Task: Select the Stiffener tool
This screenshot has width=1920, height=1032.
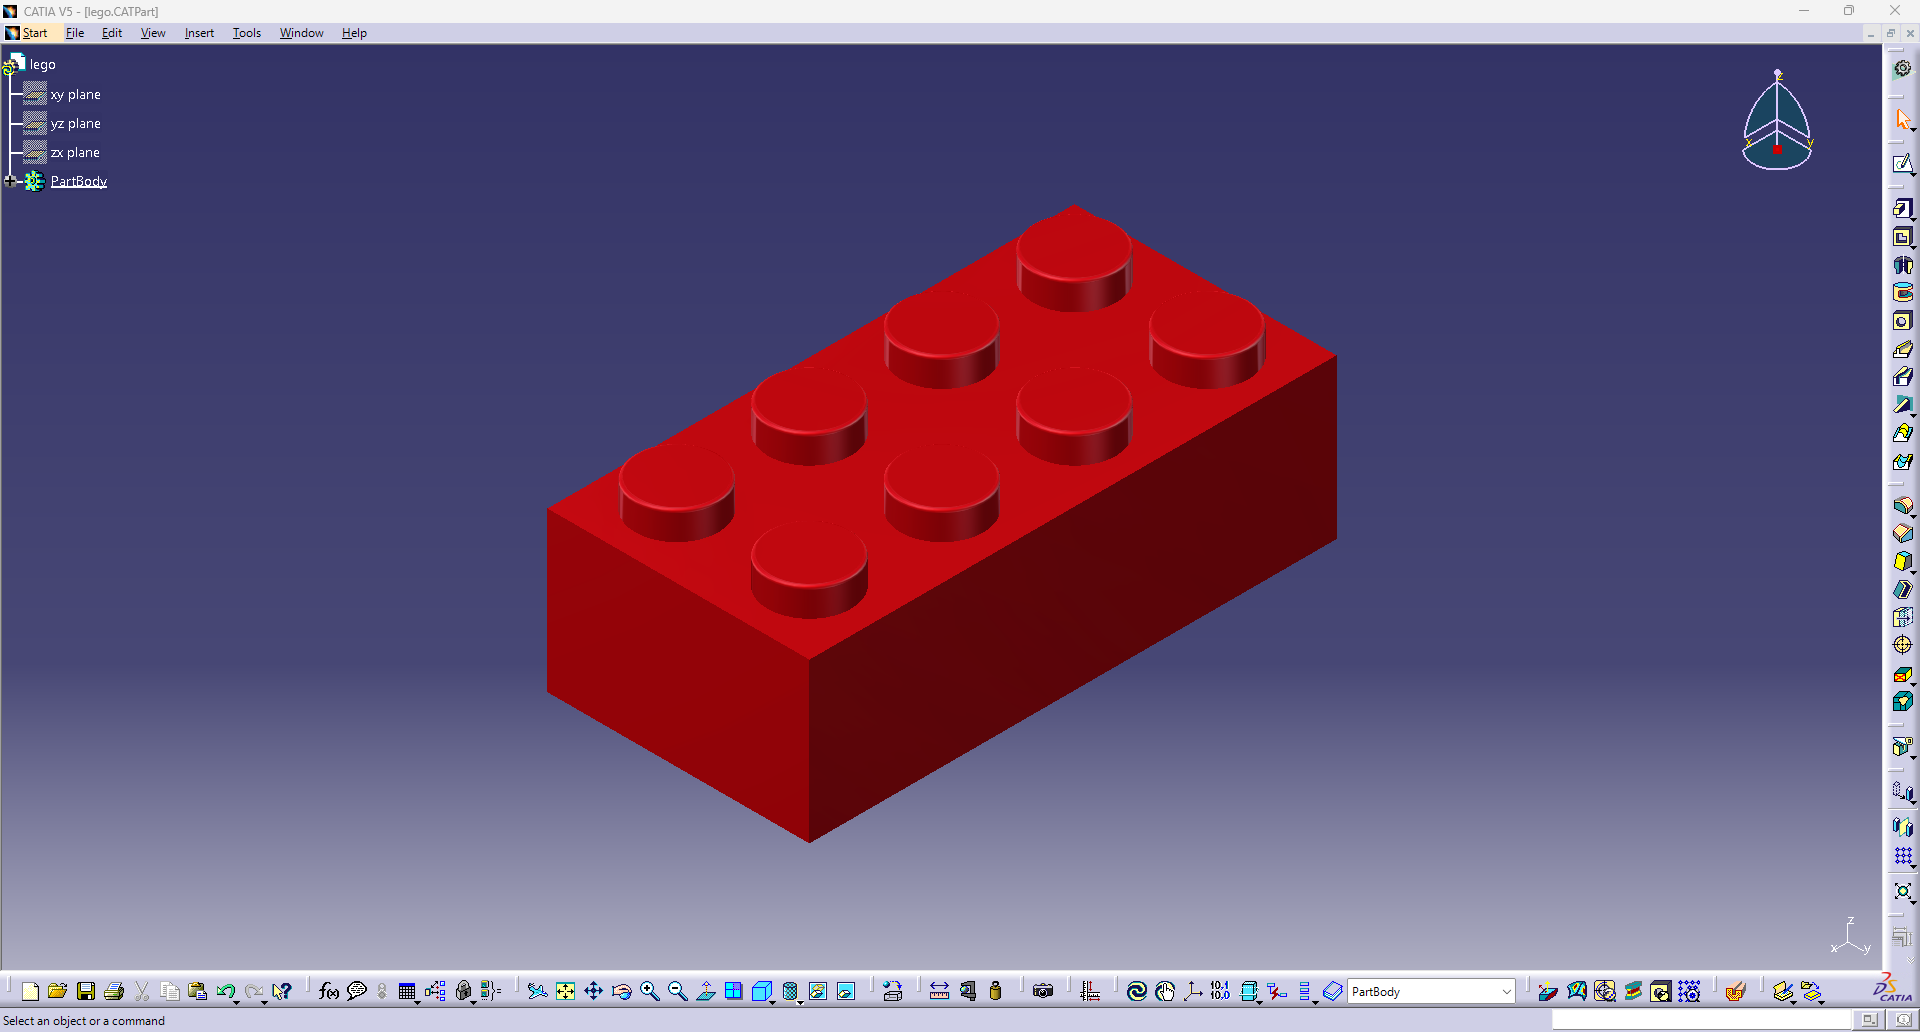Action: (x=1902, y=405)
